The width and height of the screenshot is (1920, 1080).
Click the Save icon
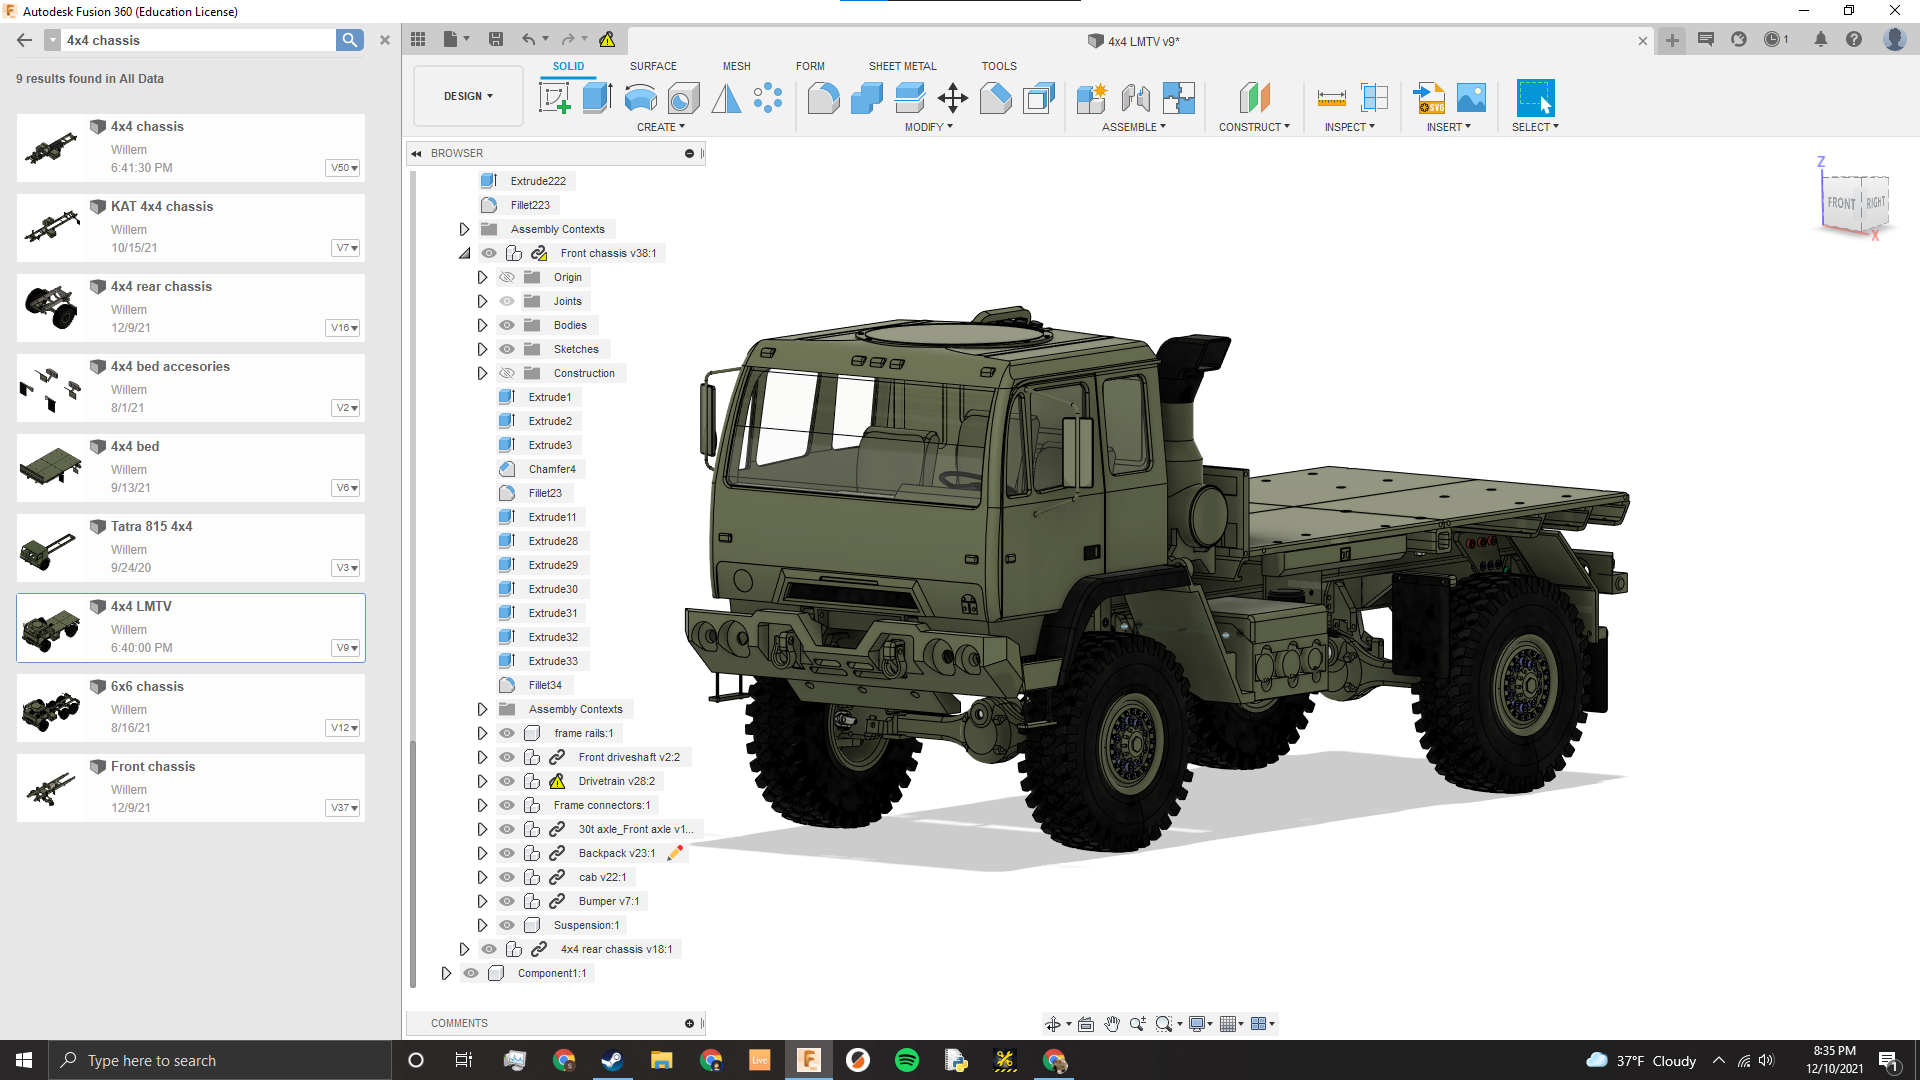point(495,39)
